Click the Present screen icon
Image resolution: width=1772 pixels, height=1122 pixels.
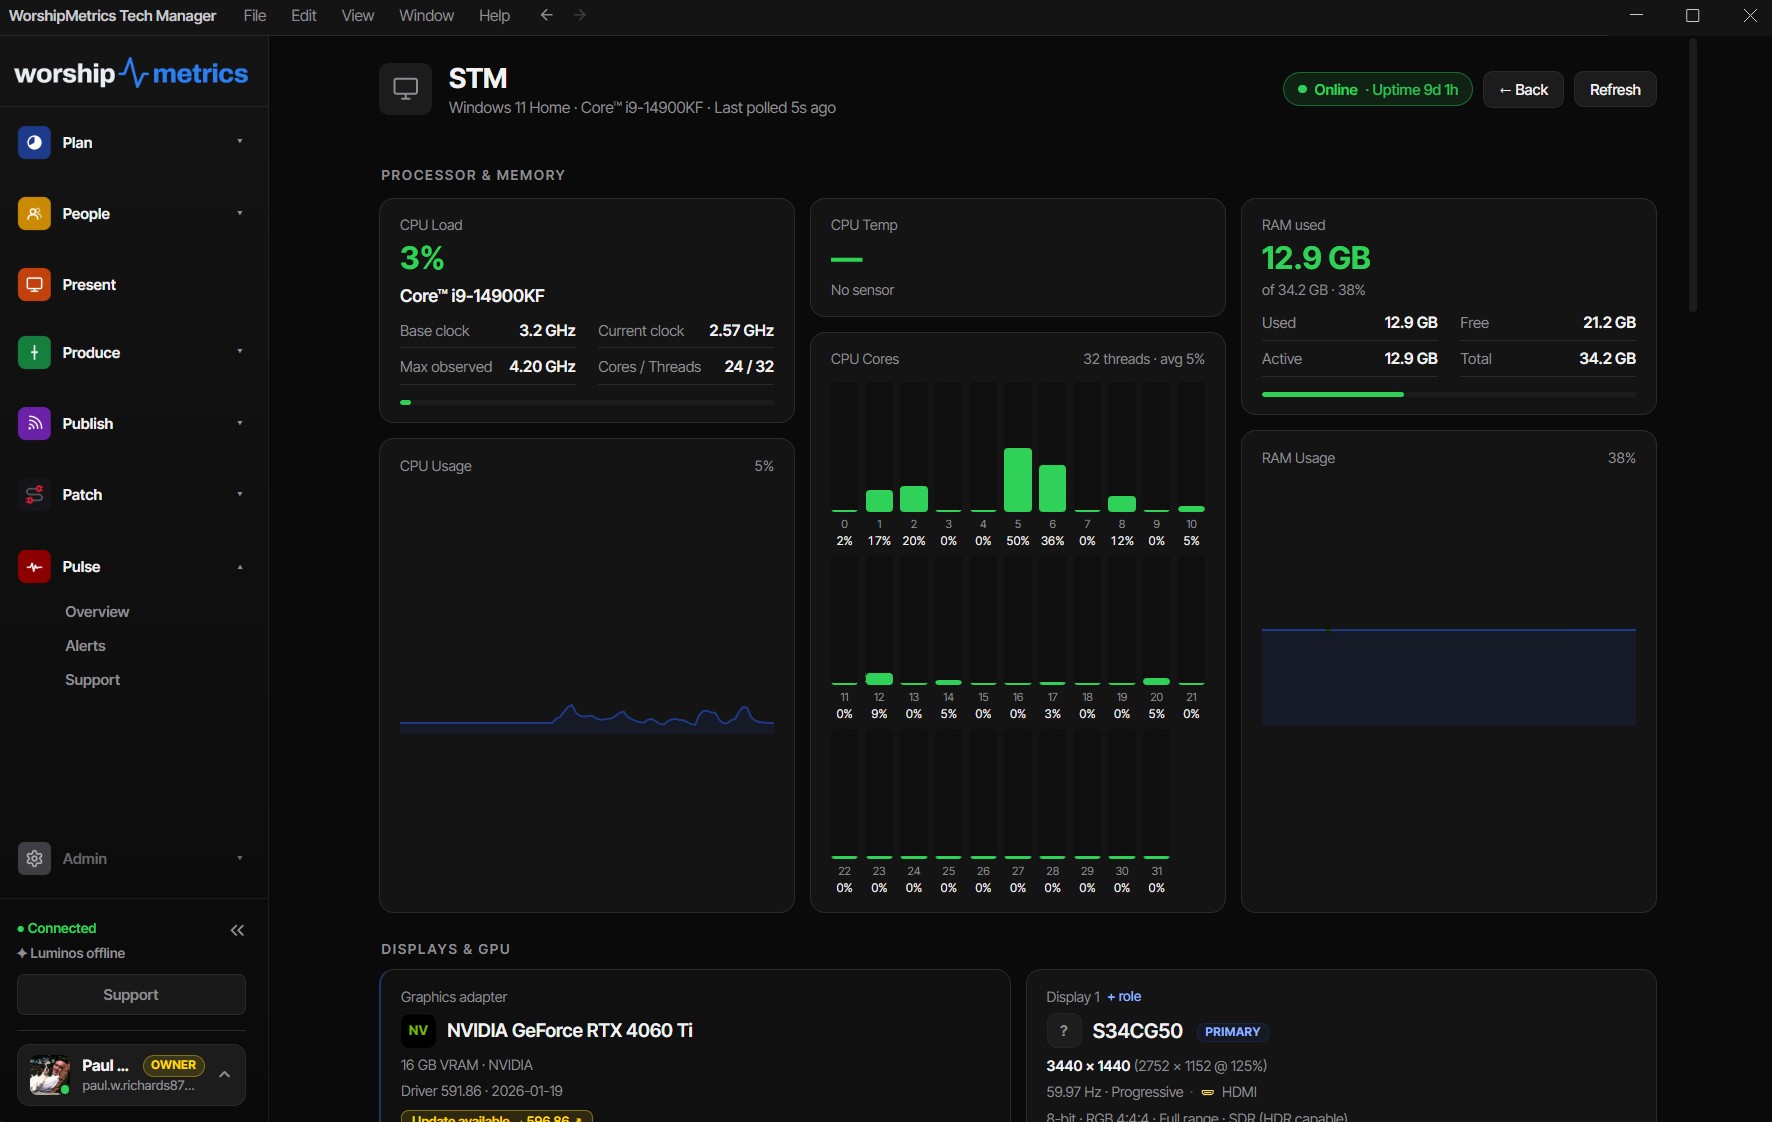click(x=34, y=285)
